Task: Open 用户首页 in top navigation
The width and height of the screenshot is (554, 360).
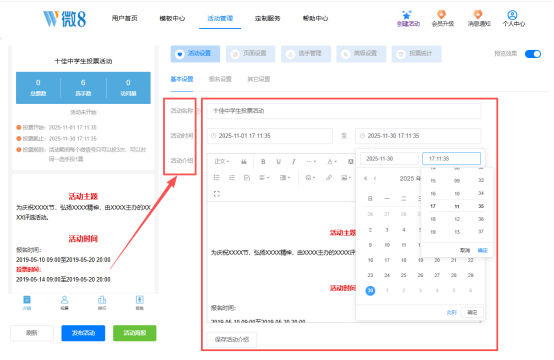Action: click(x=124, y=18)
